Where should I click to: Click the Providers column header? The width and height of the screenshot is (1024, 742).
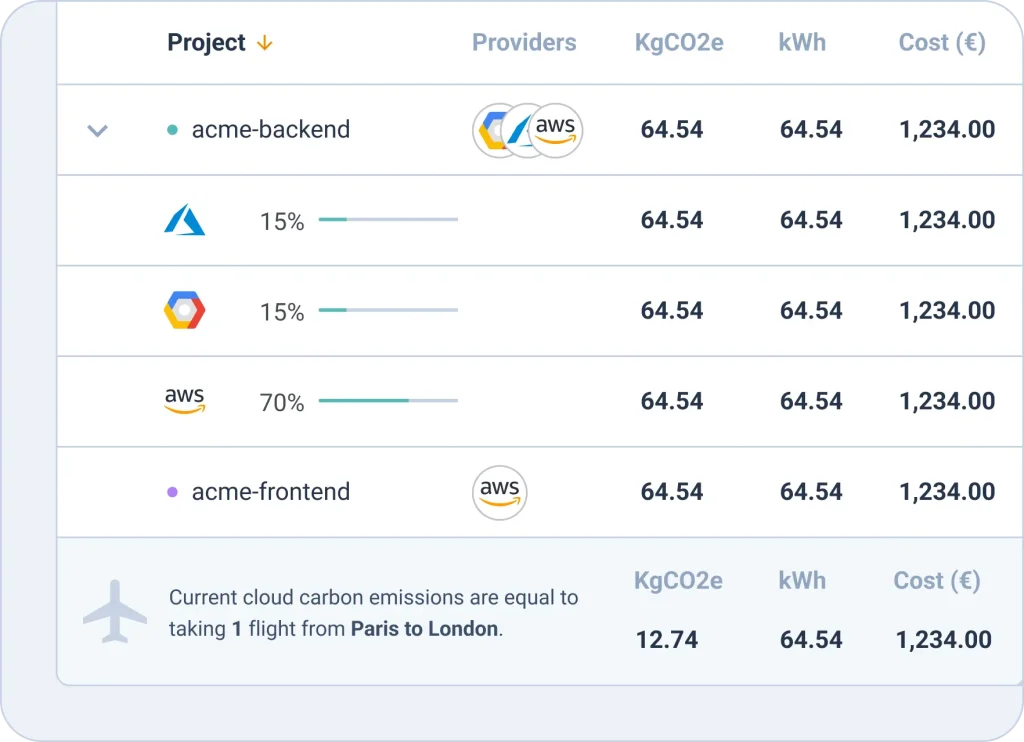pyautogui.click(x=524, y=42)
